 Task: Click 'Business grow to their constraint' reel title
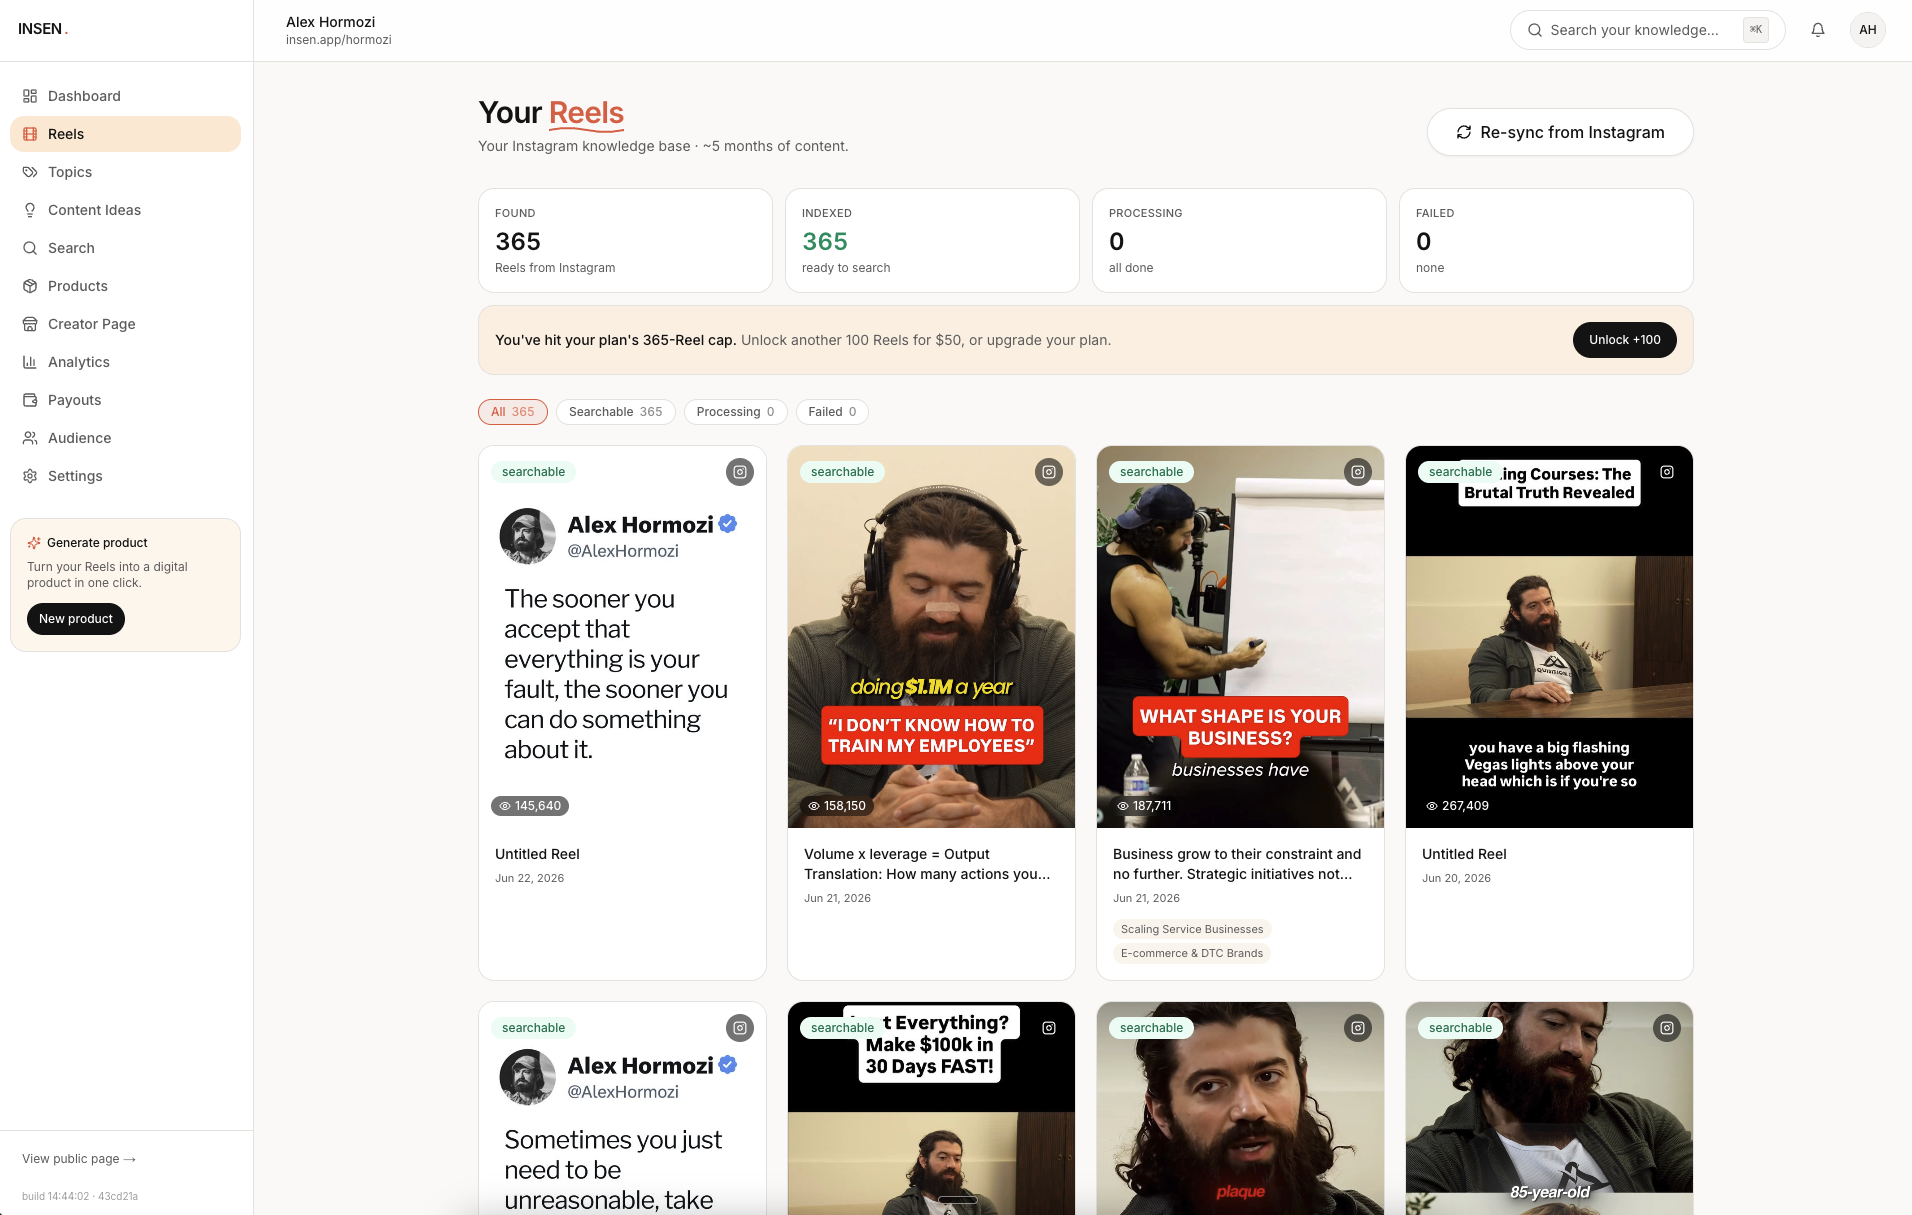[x=1237, y=864]
